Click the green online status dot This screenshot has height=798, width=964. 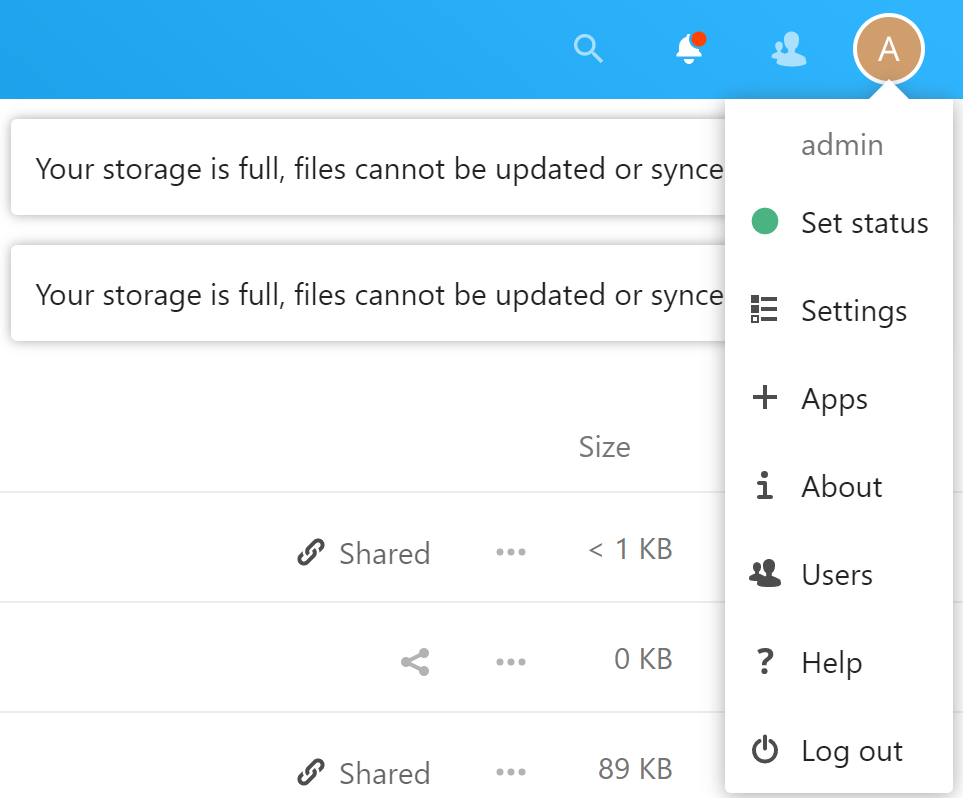pos(764,222)
